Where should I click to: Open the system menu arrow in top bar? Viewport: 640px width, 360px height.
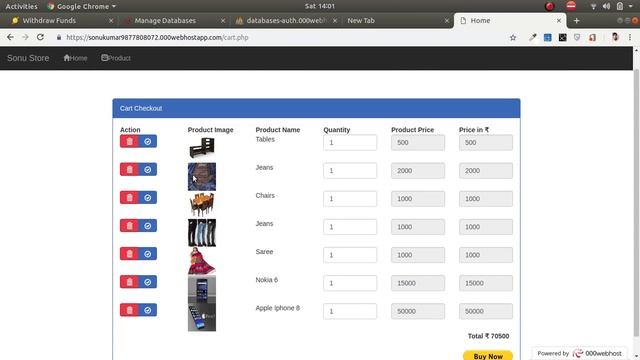(631, 6)
